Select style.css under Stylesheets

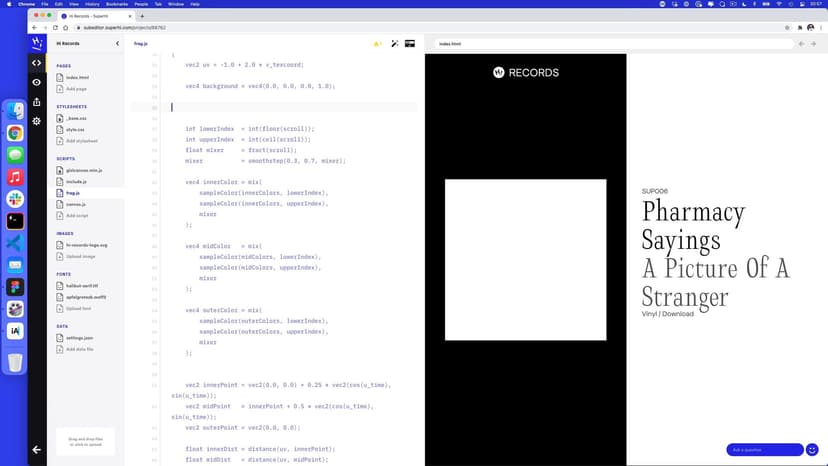(75, 129)
